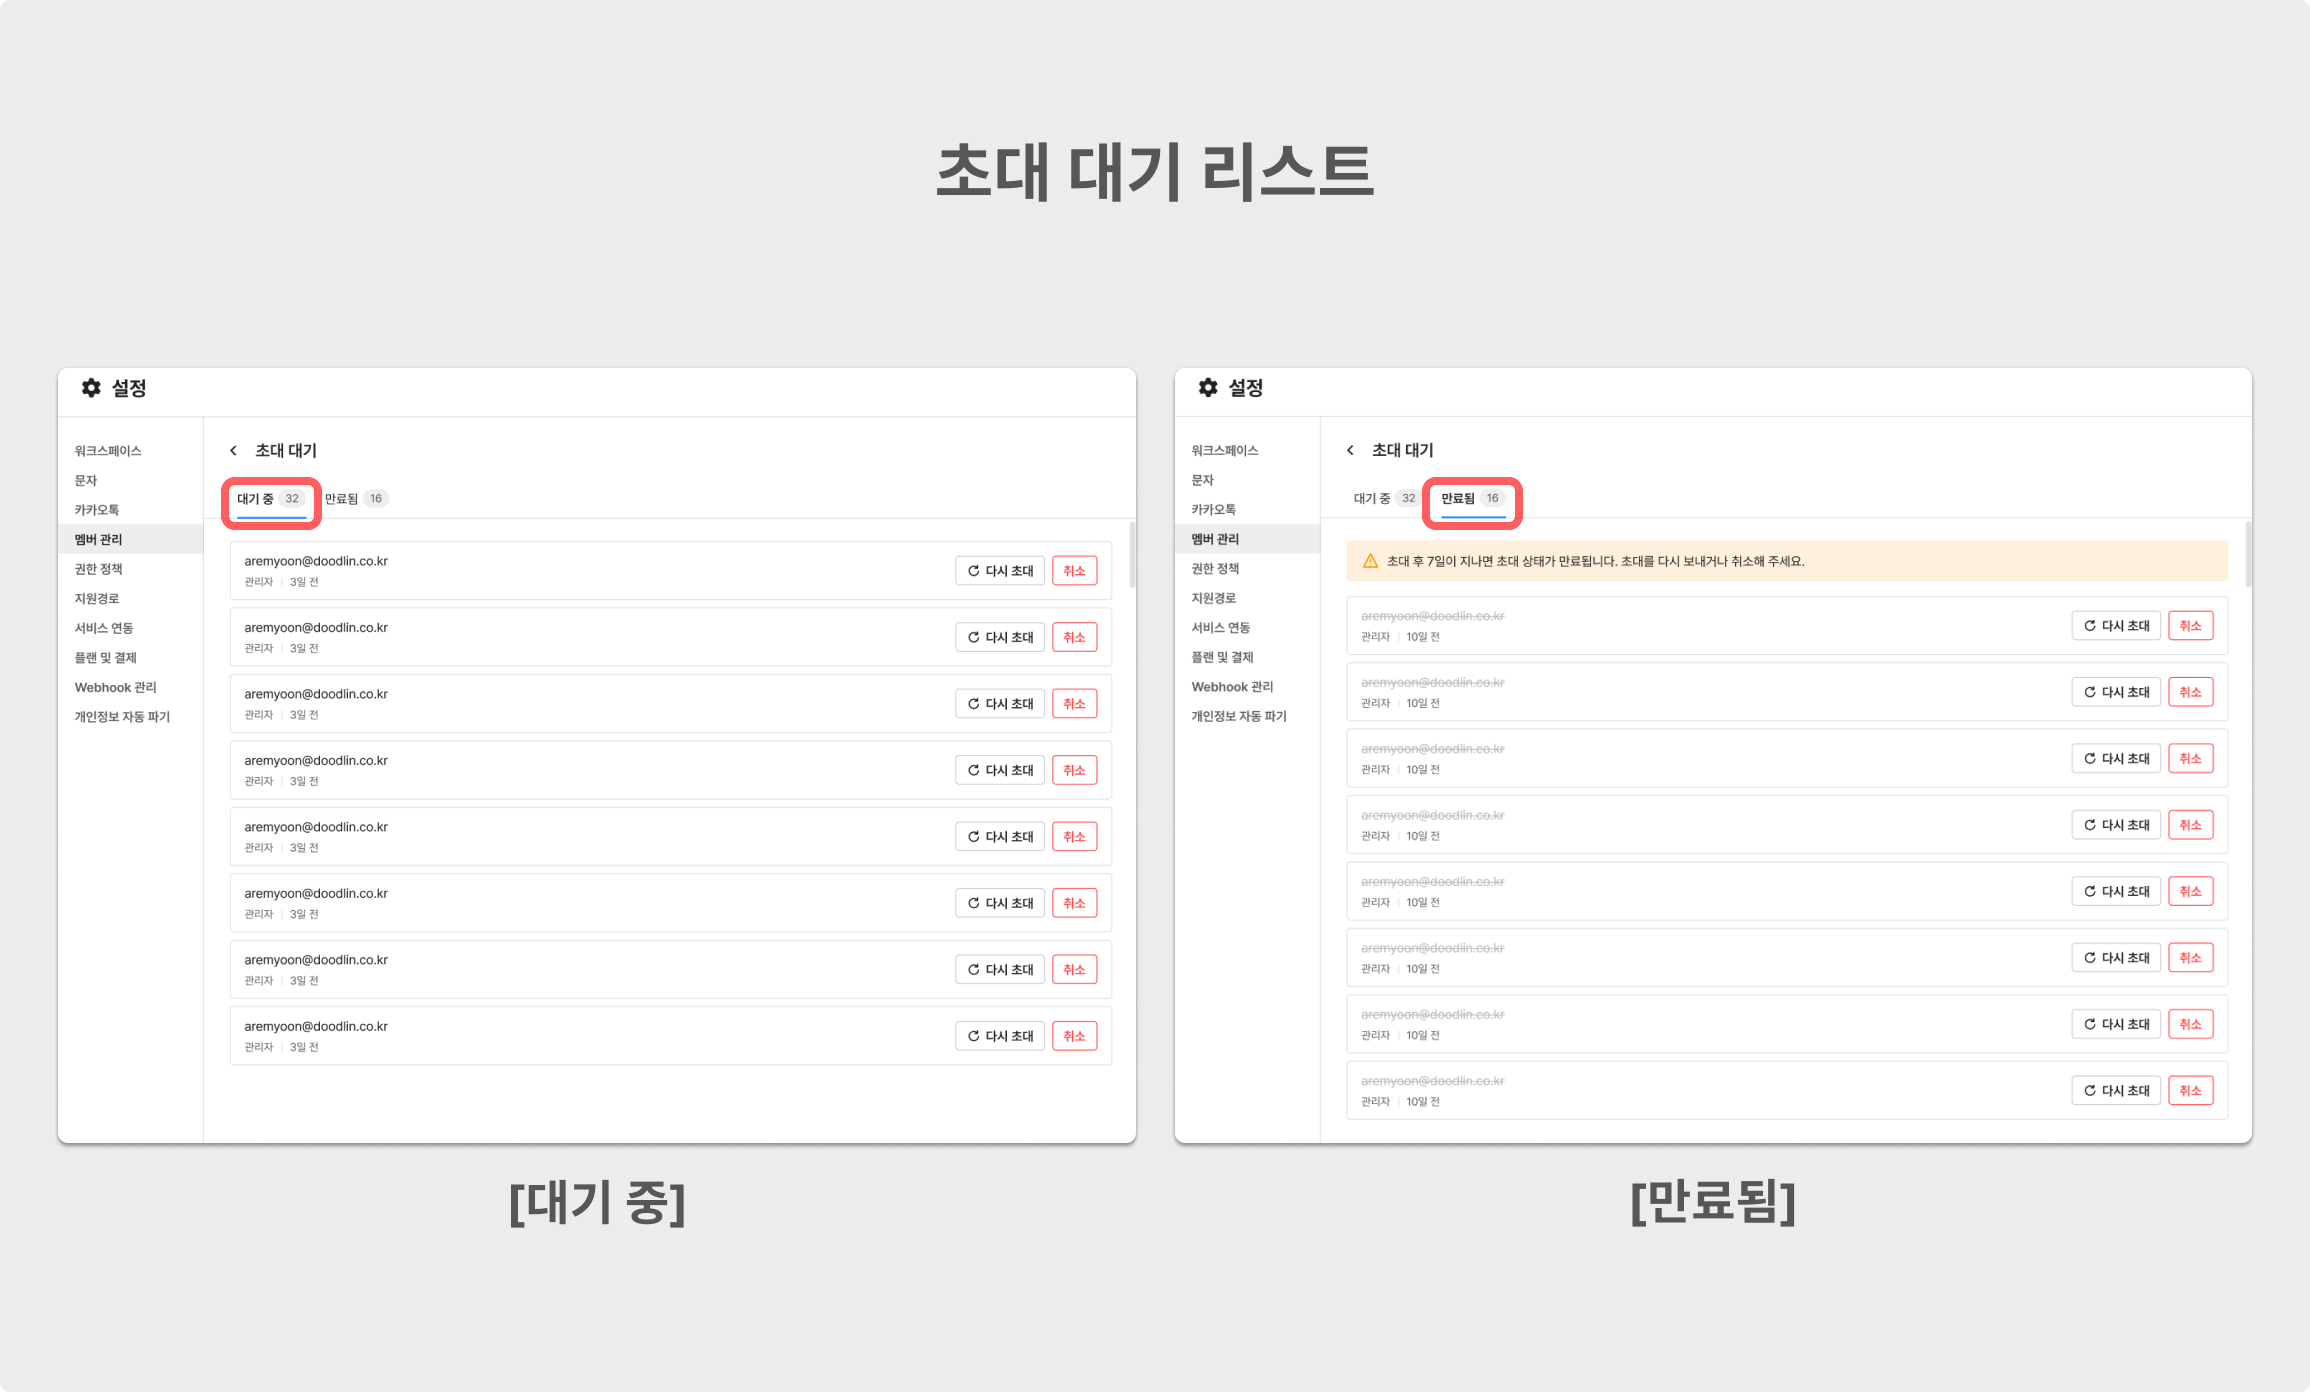Click the refresh icon in the first 다시 초대 button, left list
This screenshot has width=2310, height=1392.
pyautogui.click(x=973, y=571)
